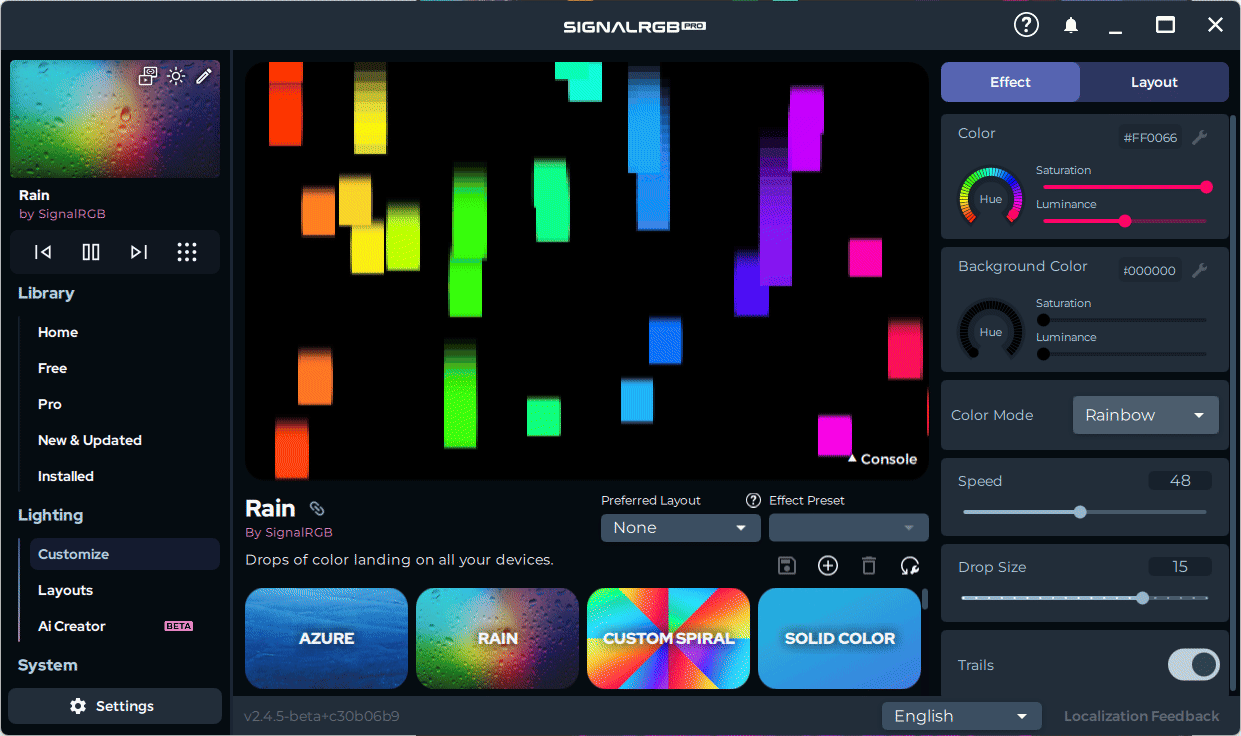Click the Library section heading
The image size is (1241, 736).
pyautogui.click(x=46, y=293)
